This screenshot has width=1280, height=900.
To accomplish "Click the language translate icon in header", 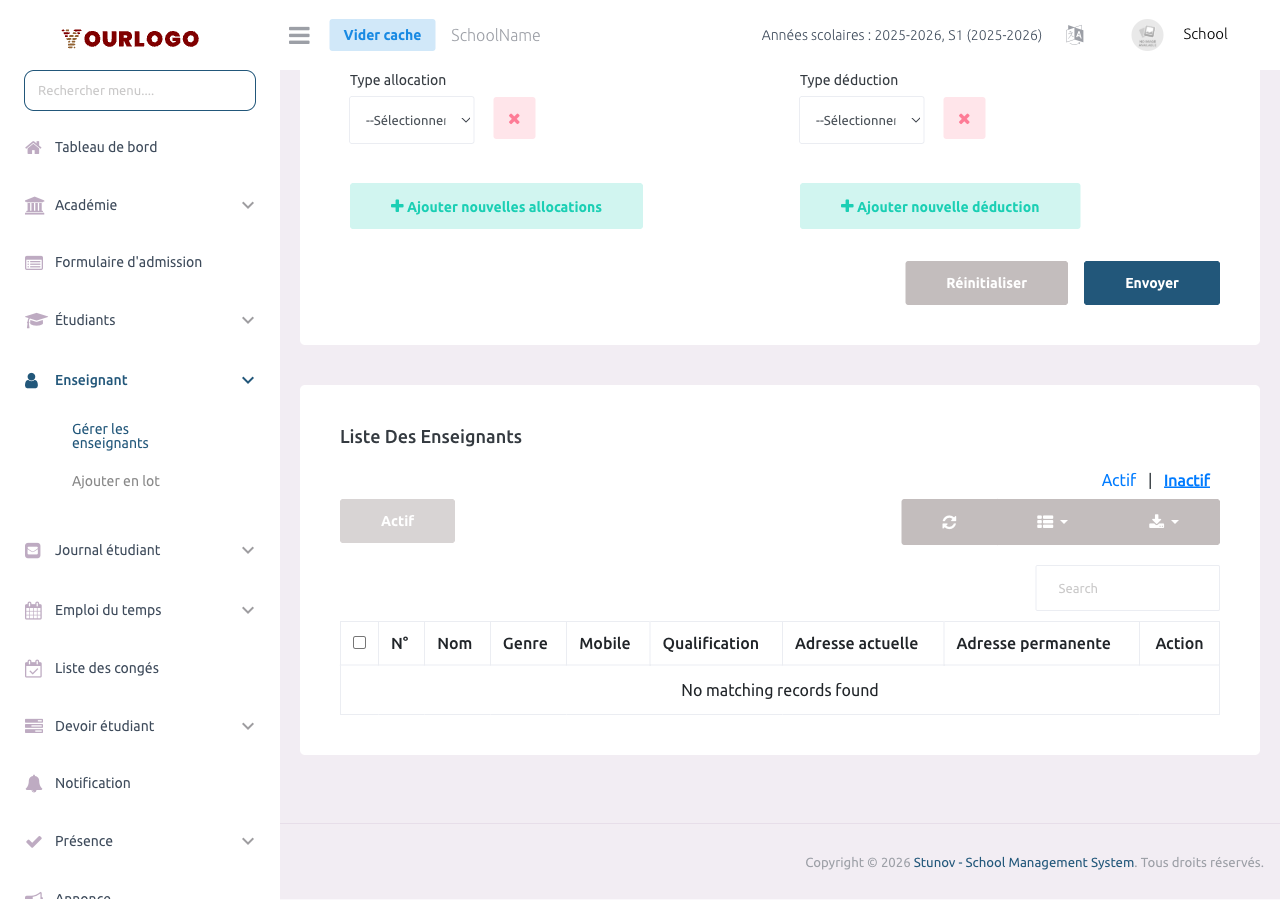I will [x=1075, y=35].
